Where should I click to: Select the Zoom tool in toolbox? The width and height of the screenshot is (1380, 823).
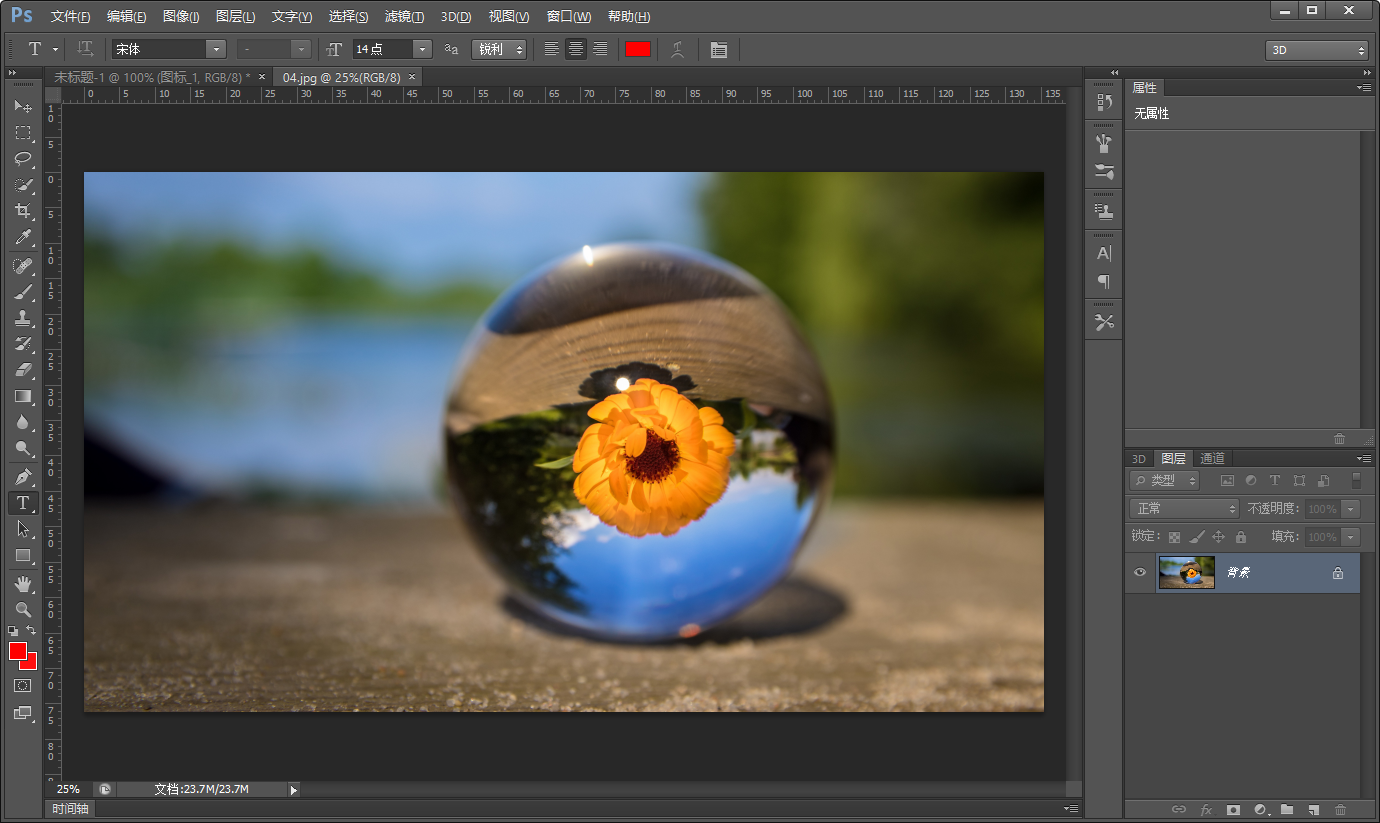point(22,609)
